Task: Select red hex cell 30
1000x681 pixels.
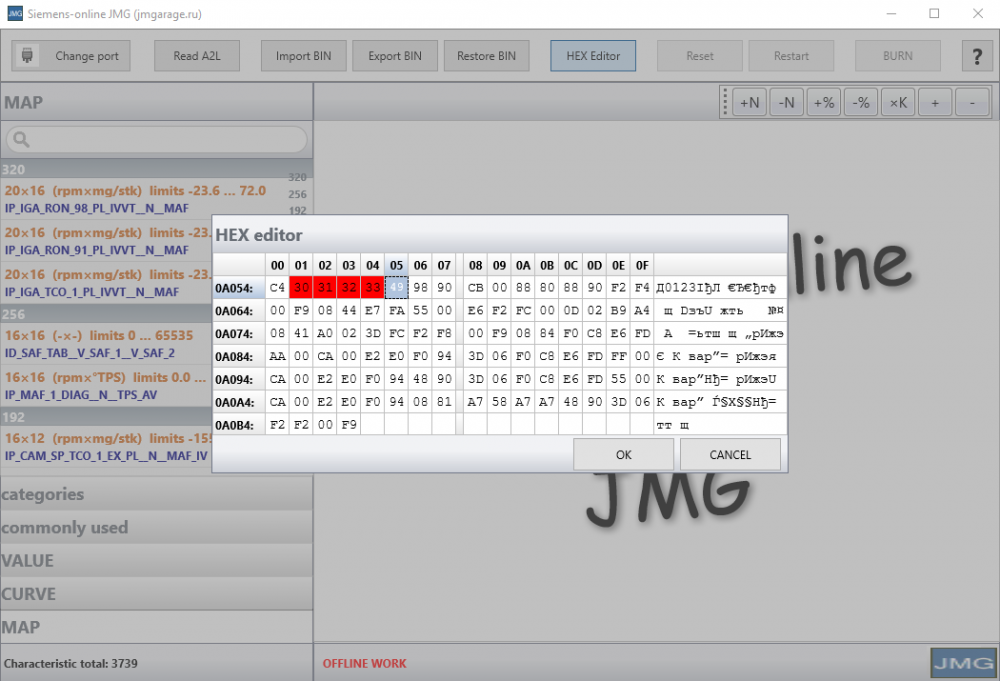Action: [301, 288]
